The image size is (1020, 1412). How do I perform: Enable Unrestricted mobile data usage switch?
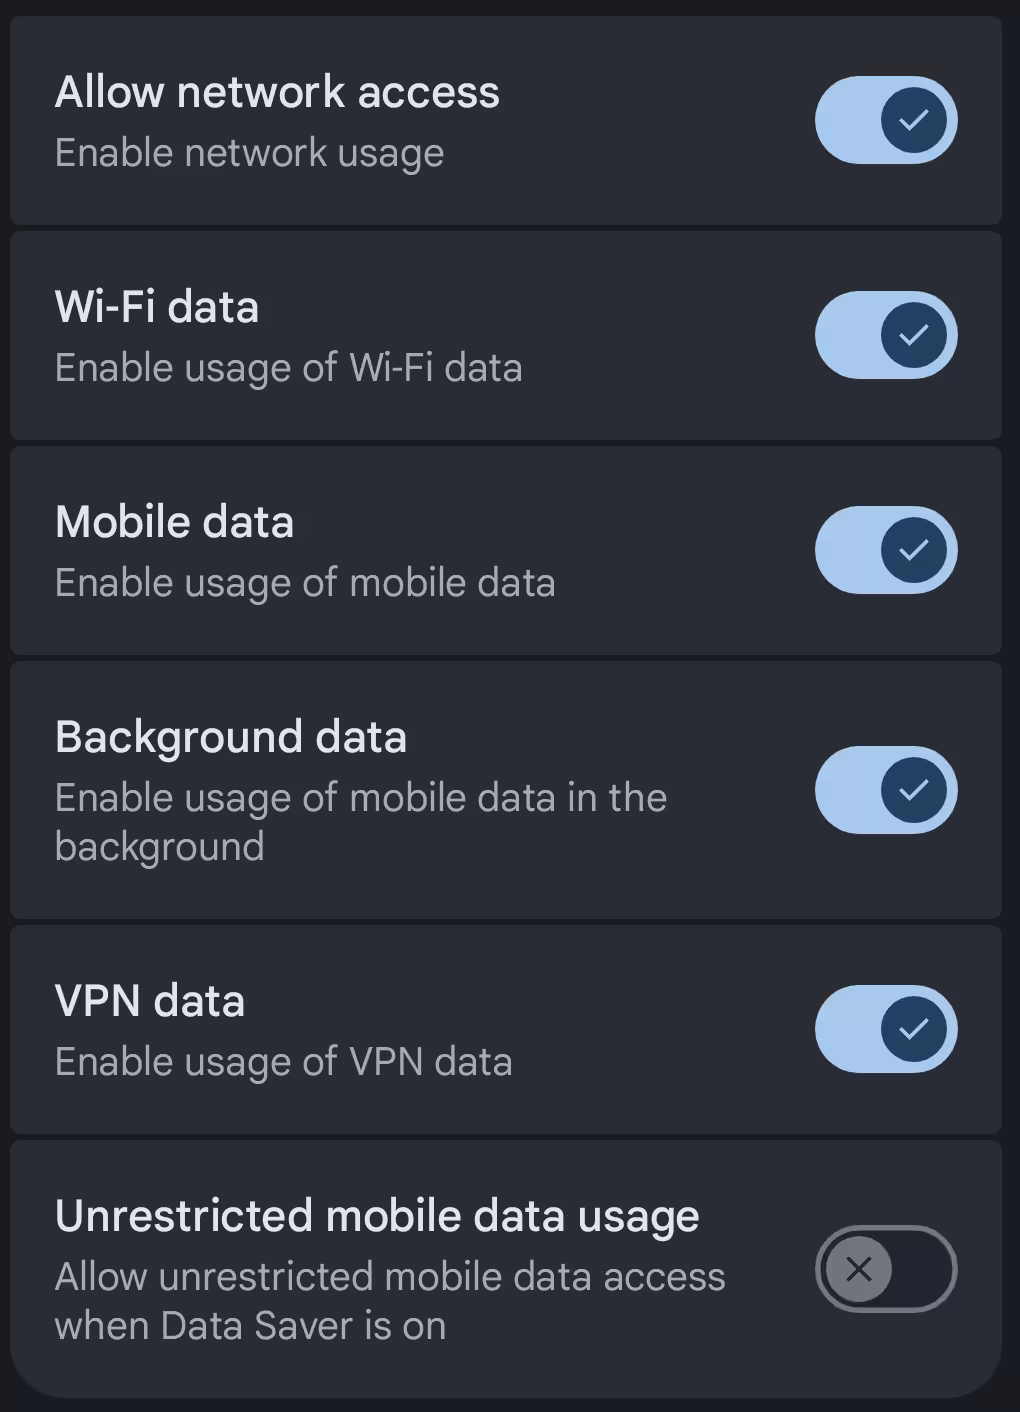coord(886,1269)
